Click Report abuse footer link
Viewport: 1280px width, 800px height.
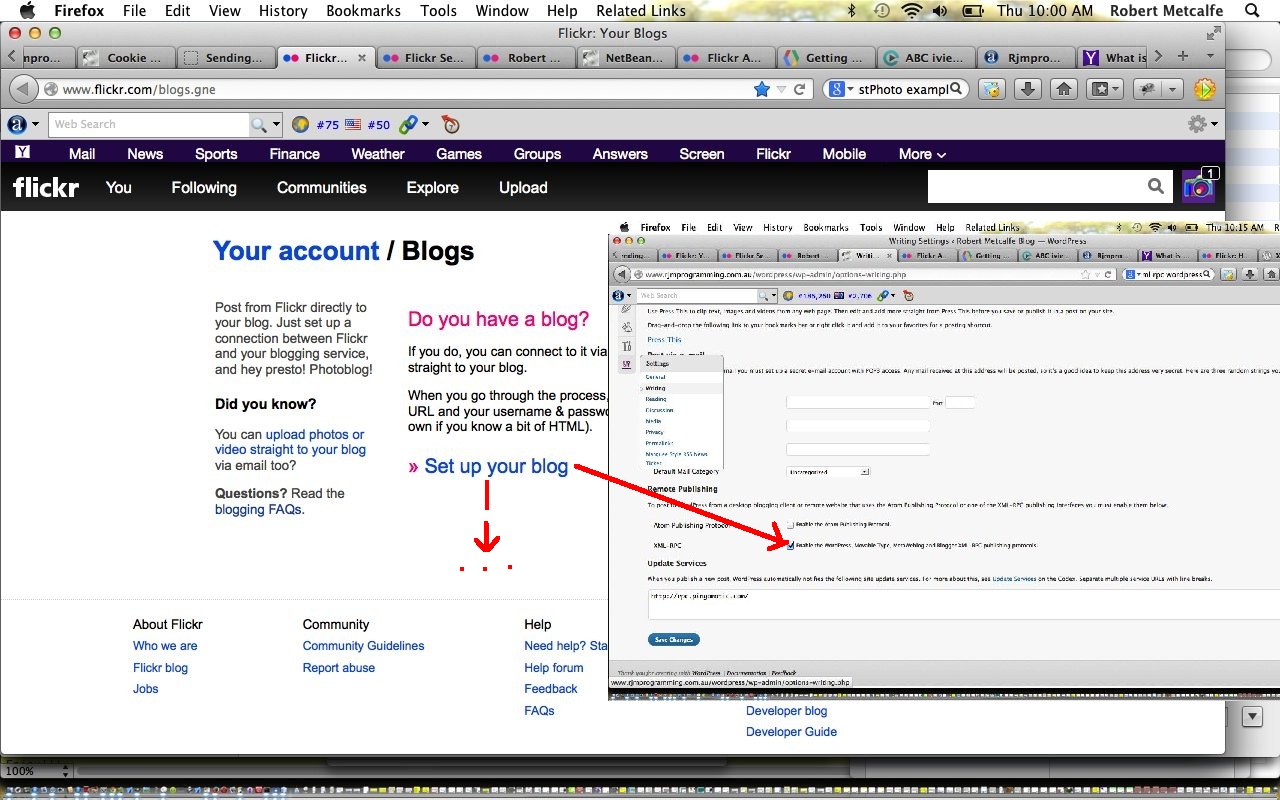339,668
